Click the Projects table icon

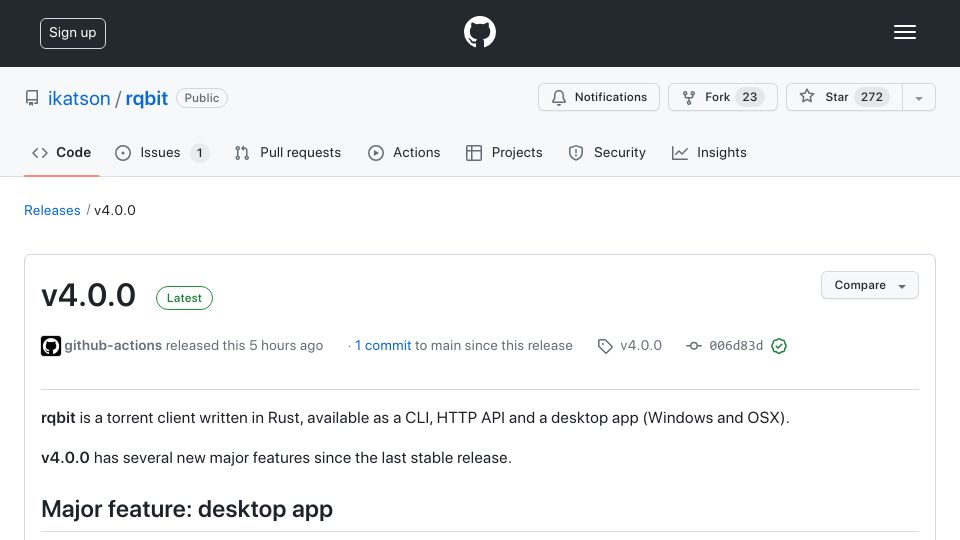[x=474, y=153]
